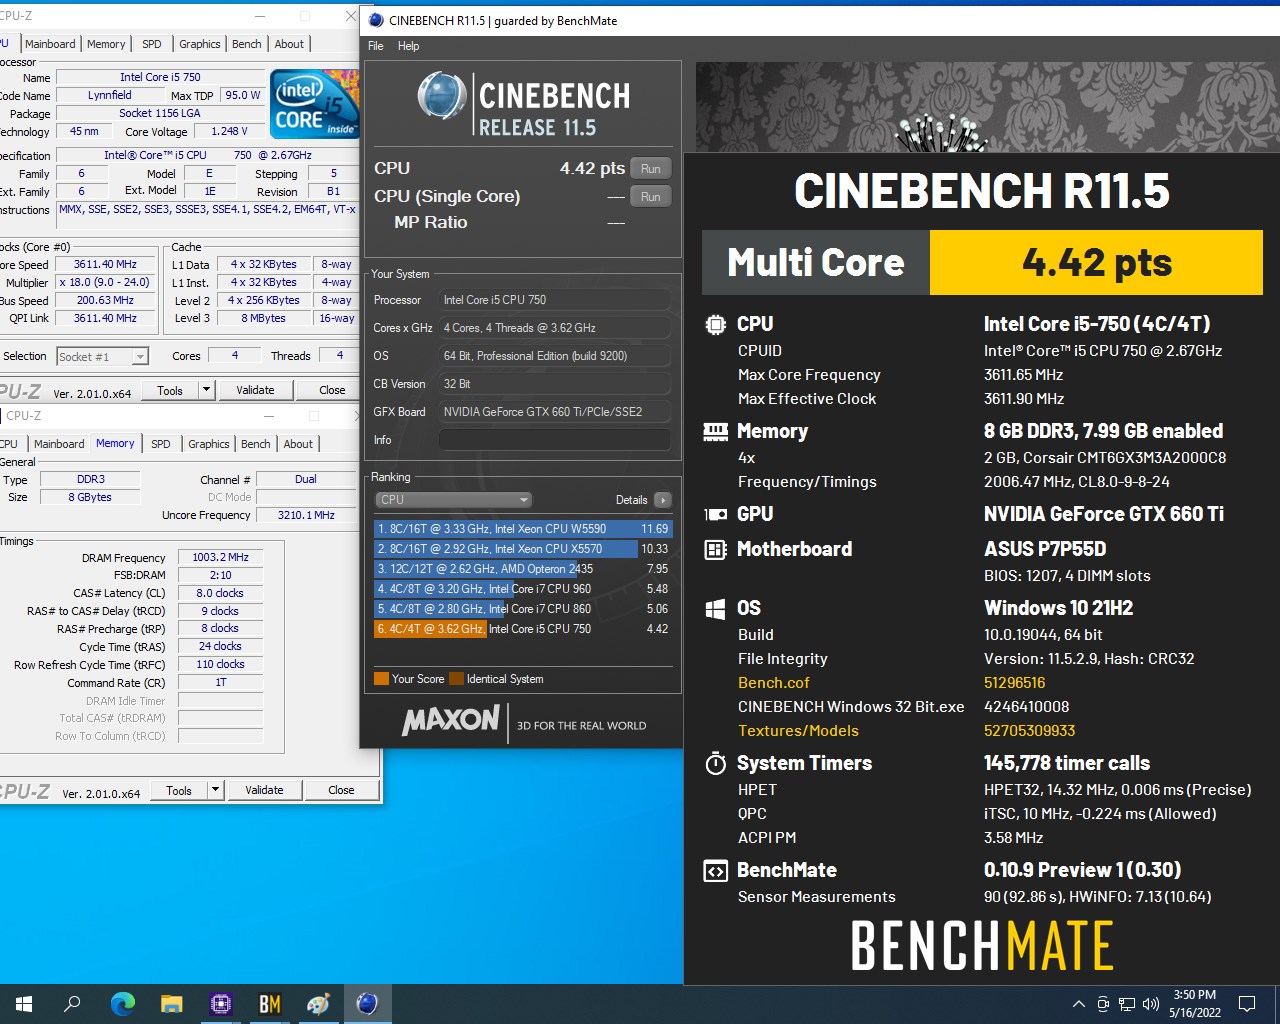This screenshot has height=1024, width=1280.
Task: Show hidden system tray icons
Action: tap(1078, 1004)
